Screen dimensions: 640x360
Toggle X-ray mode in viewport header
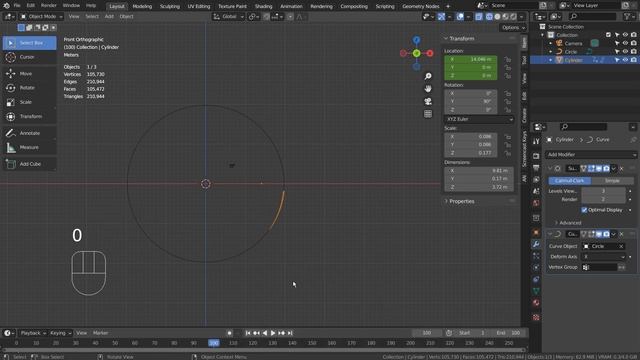479,17
